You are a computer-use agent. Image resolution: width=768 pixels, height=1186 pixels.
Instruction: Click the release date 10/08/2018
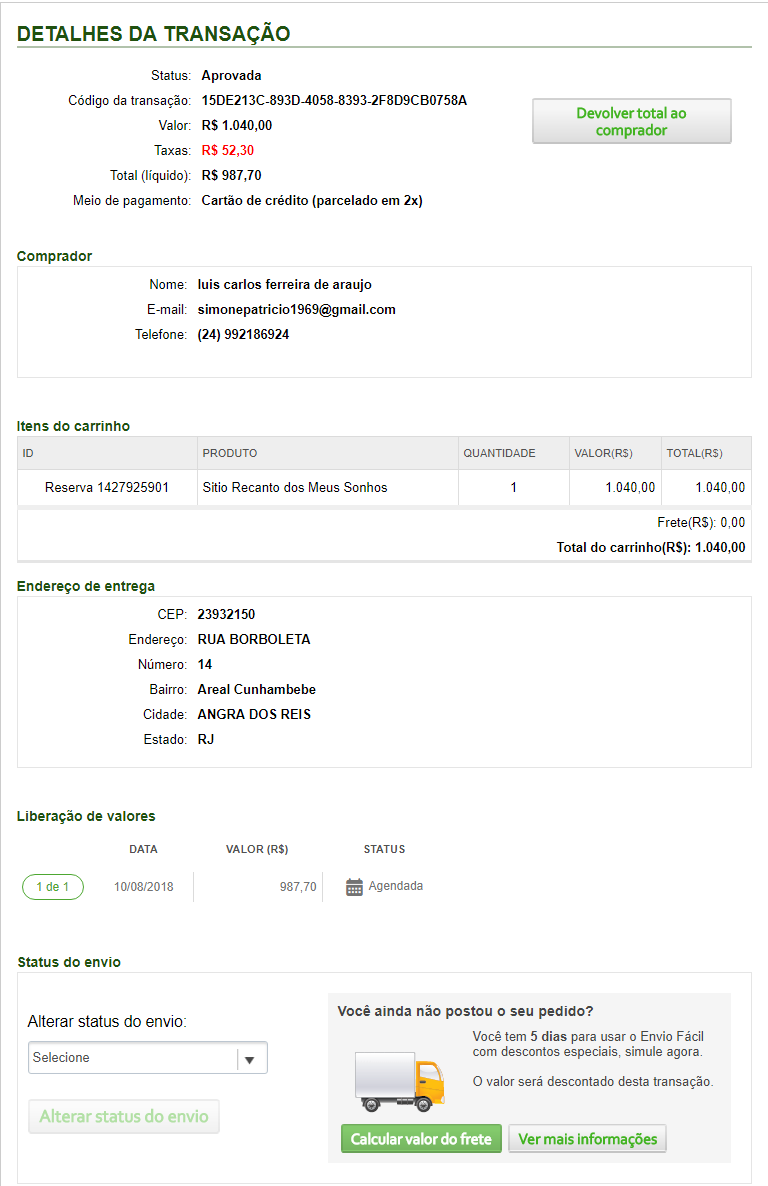point(143,887)
